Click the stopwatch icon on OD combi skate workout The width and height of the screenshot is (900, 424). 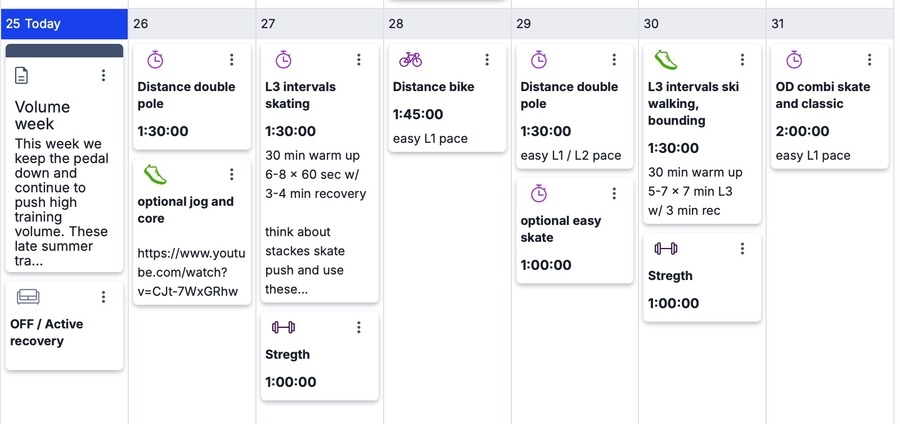793,60
